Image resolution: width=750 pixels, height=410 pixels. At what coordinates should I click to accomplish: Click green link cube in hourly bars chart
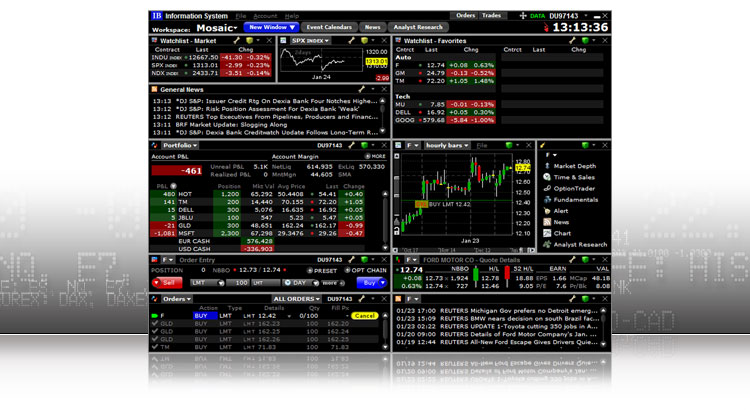coord(509,145)
